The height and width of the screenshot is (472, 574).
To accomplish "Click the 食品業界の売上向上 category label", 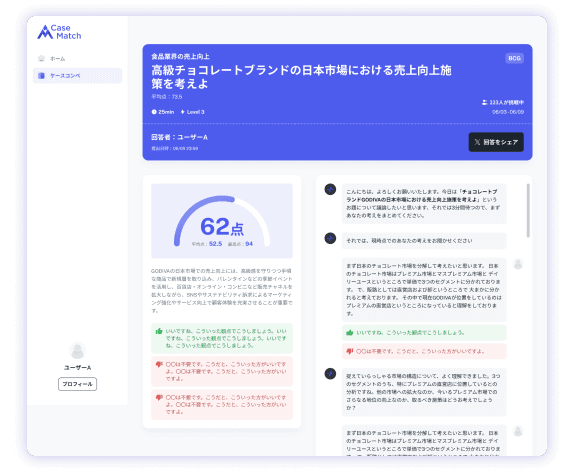I will pos(180,56).
